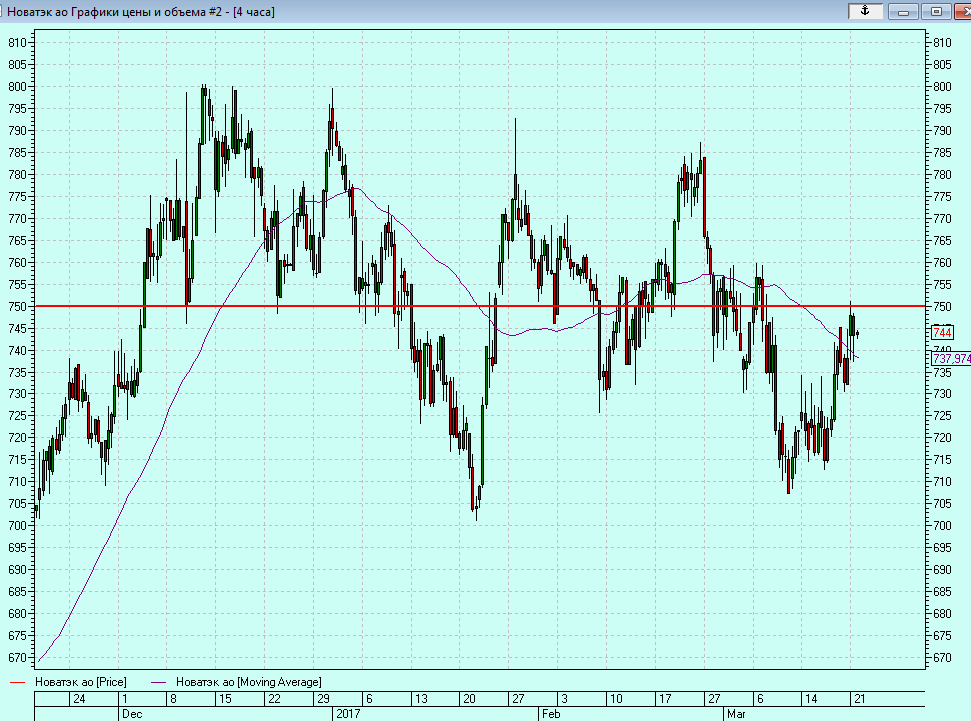Click the 760 label on the right price axis
The height and width of the screenshot is (721, 971).
942,263
